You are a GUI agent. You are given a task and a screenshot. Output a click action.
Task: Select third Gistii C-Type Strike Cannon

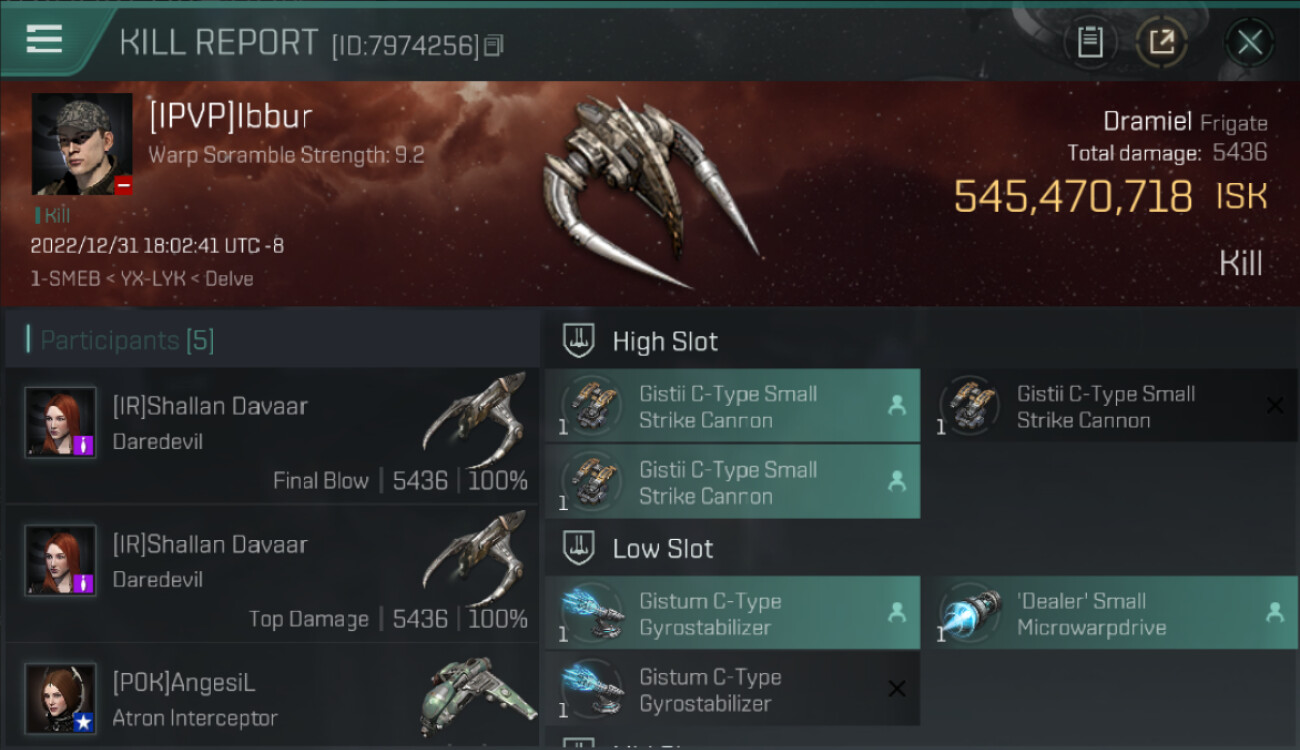click(x=732, y=482)
